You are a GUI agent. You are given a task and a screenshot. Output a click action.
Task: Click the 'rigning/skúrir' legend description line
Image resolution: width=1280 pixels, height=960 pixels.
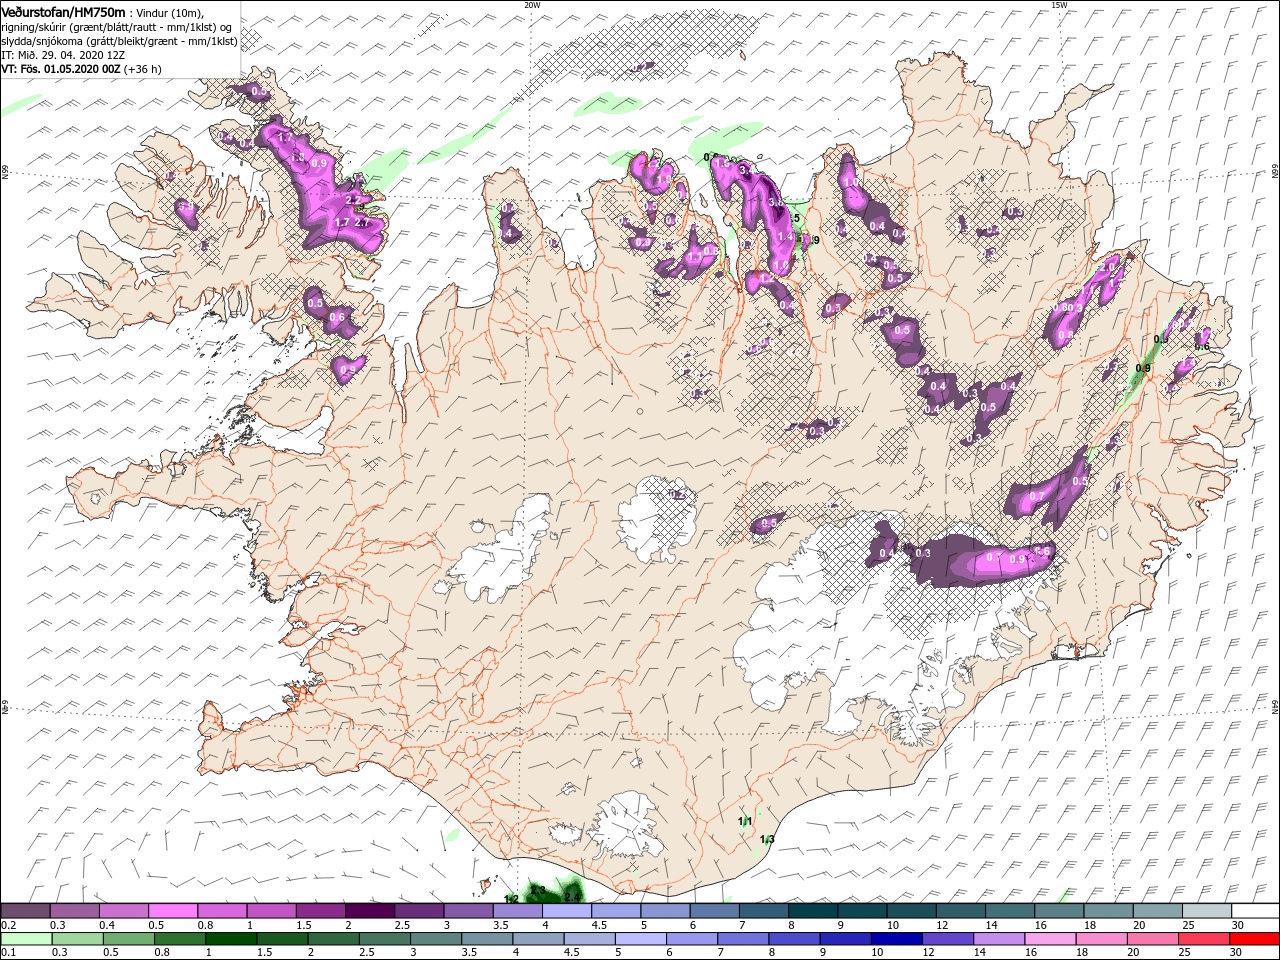[x=117, y=27]
